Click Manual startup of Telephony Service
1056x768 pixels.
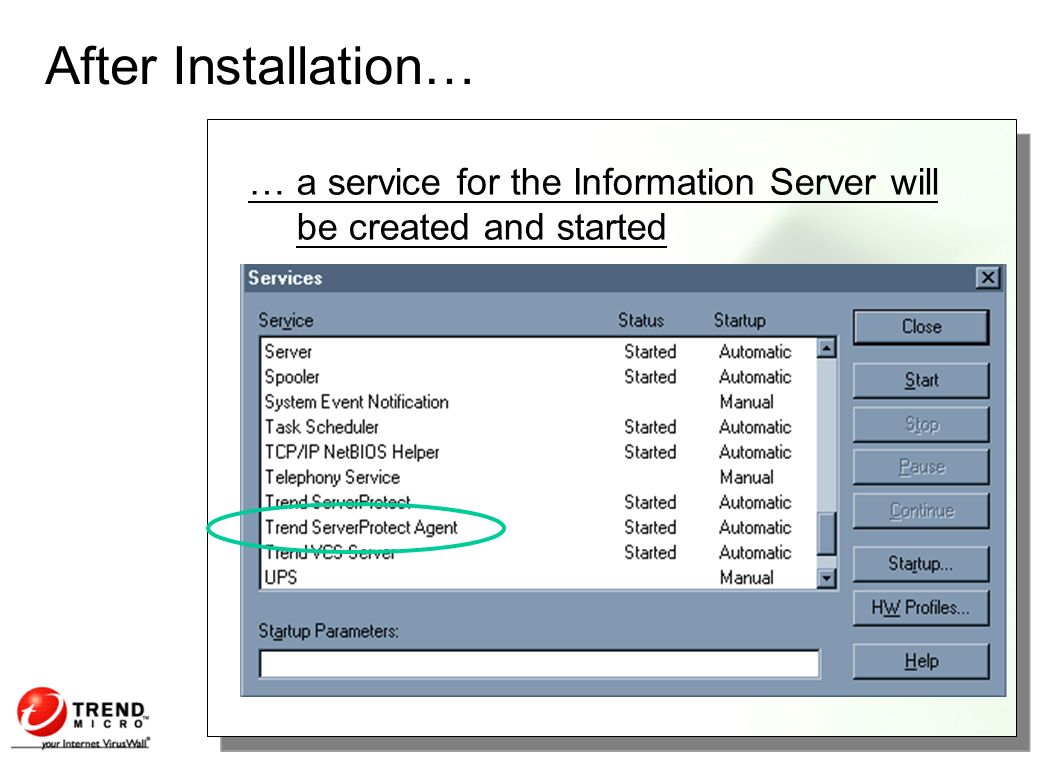pyautogui.click(x=746, y=478)
